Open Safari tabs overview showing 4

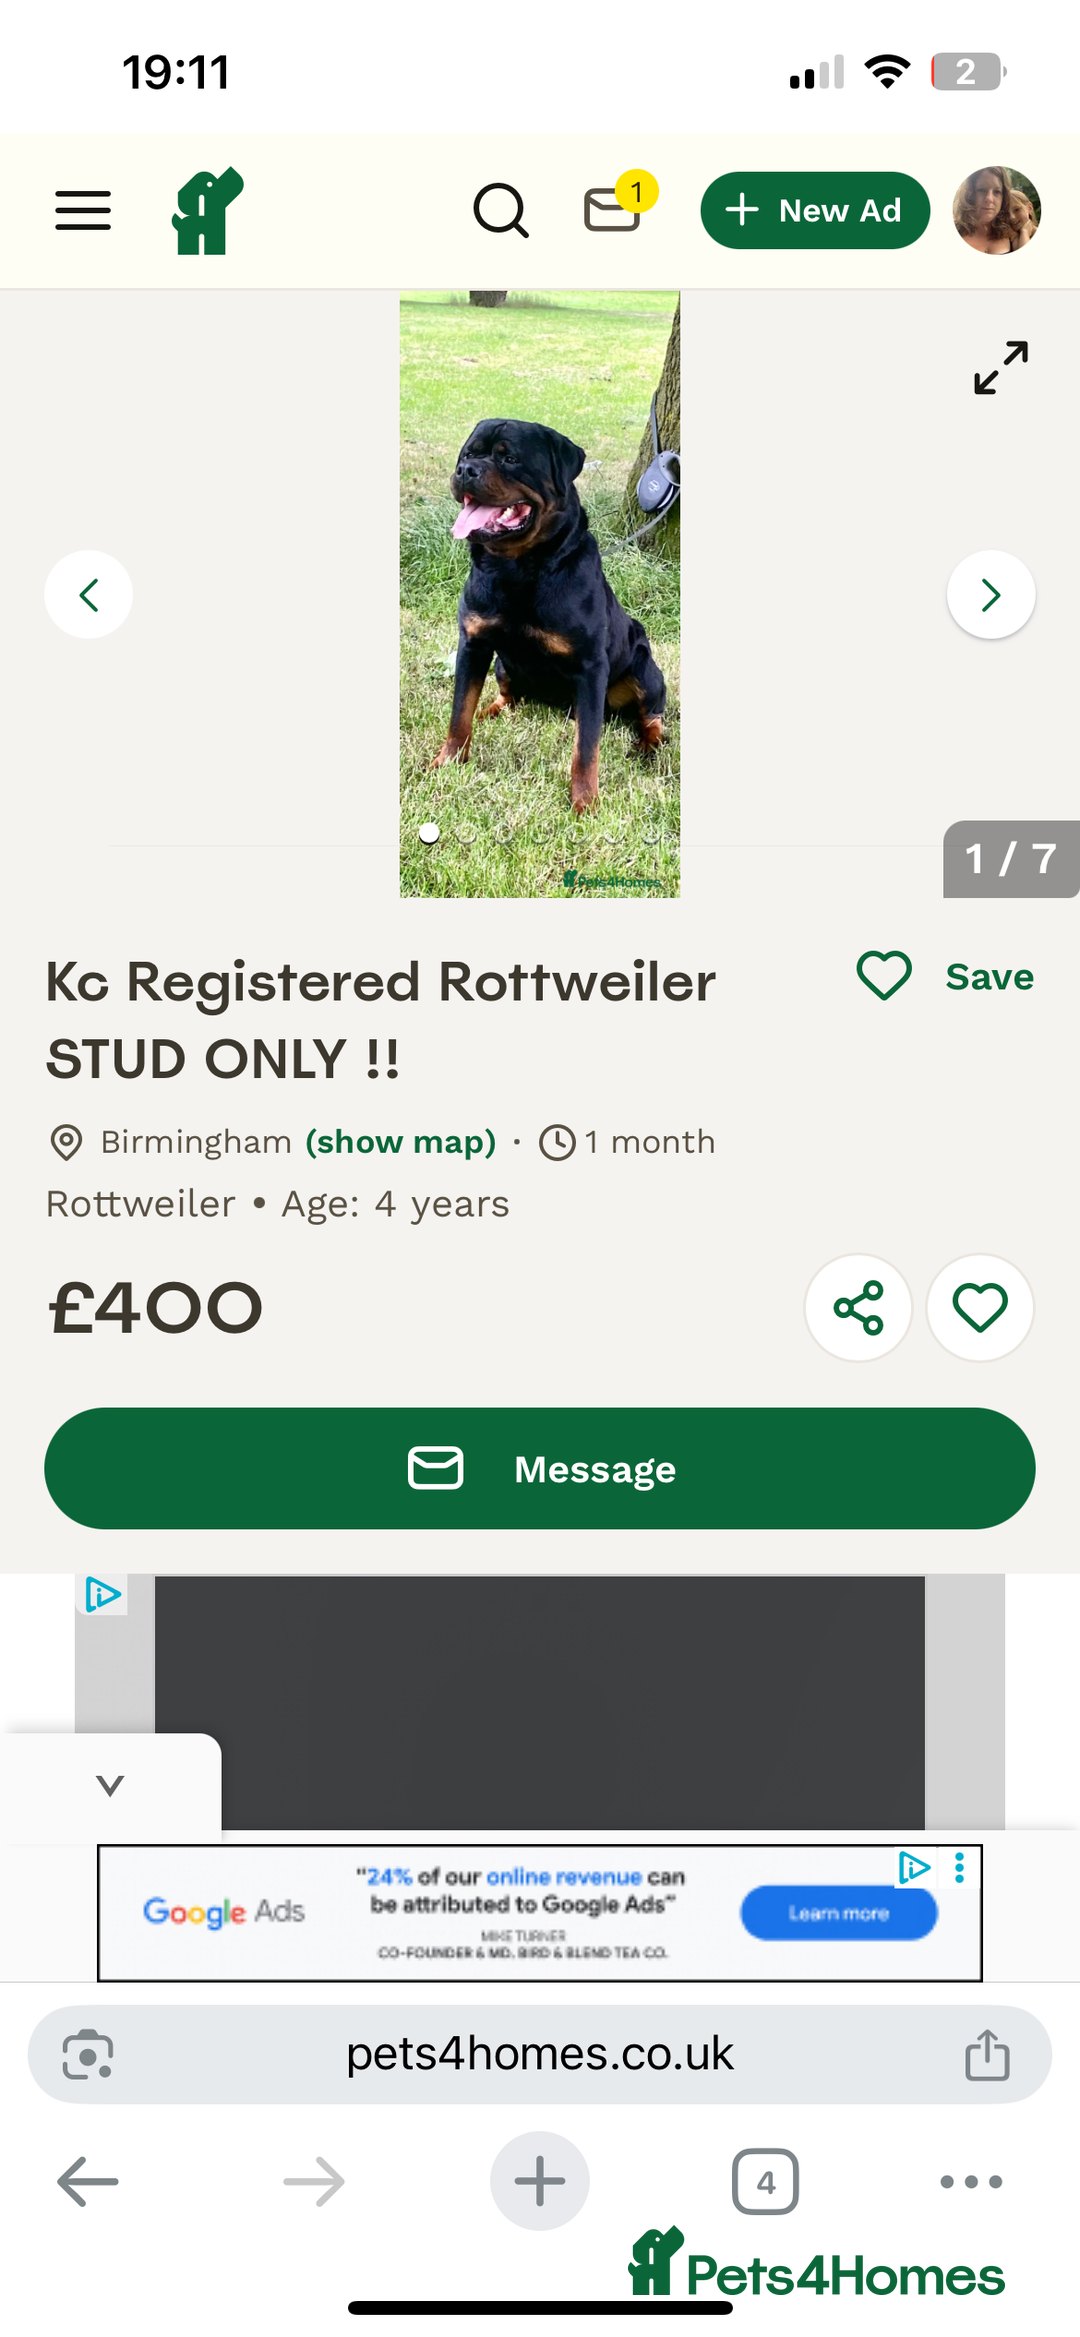pos(765,2181)
